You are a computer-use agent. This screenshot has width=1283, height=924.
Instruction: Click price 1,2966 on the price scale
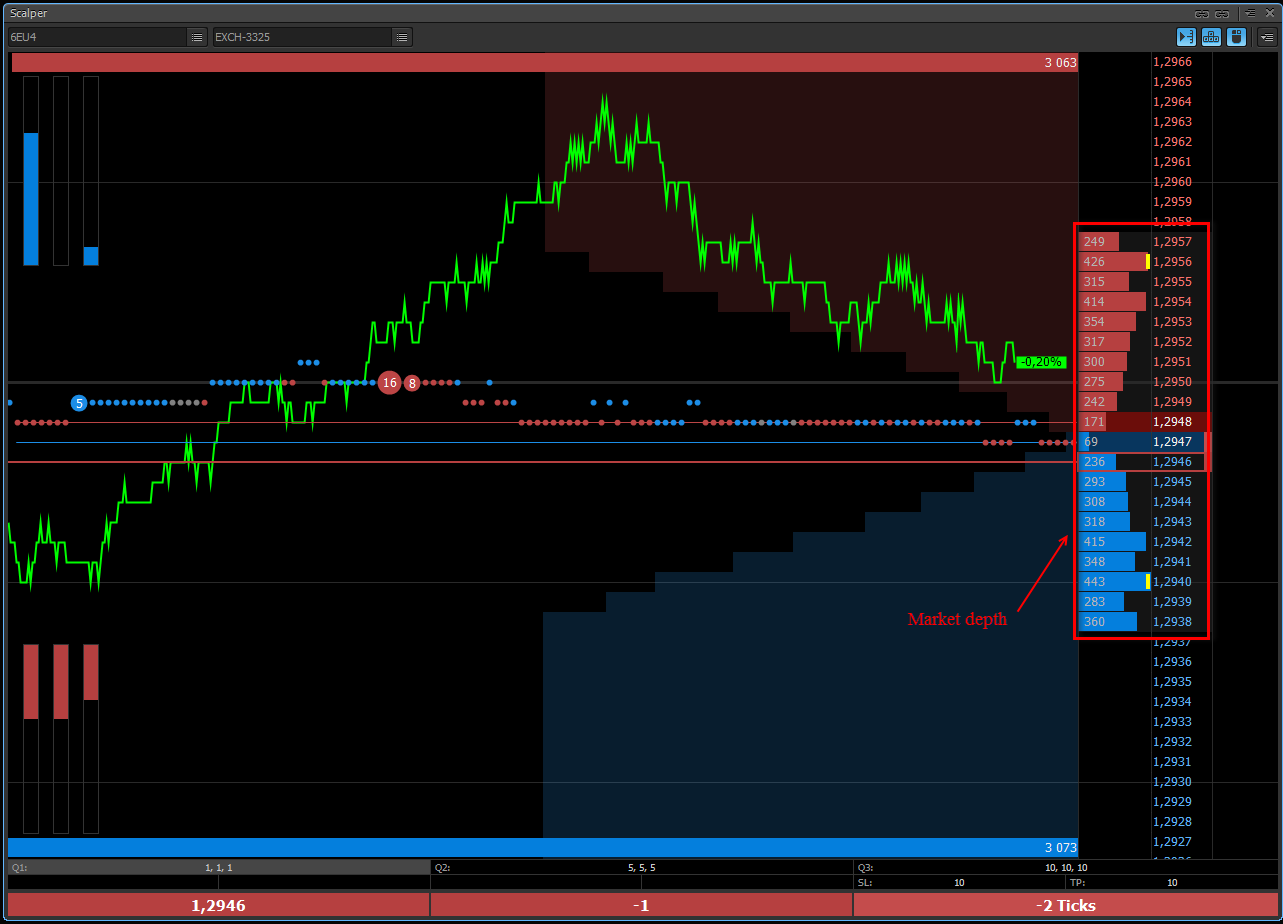[1172, 62]
